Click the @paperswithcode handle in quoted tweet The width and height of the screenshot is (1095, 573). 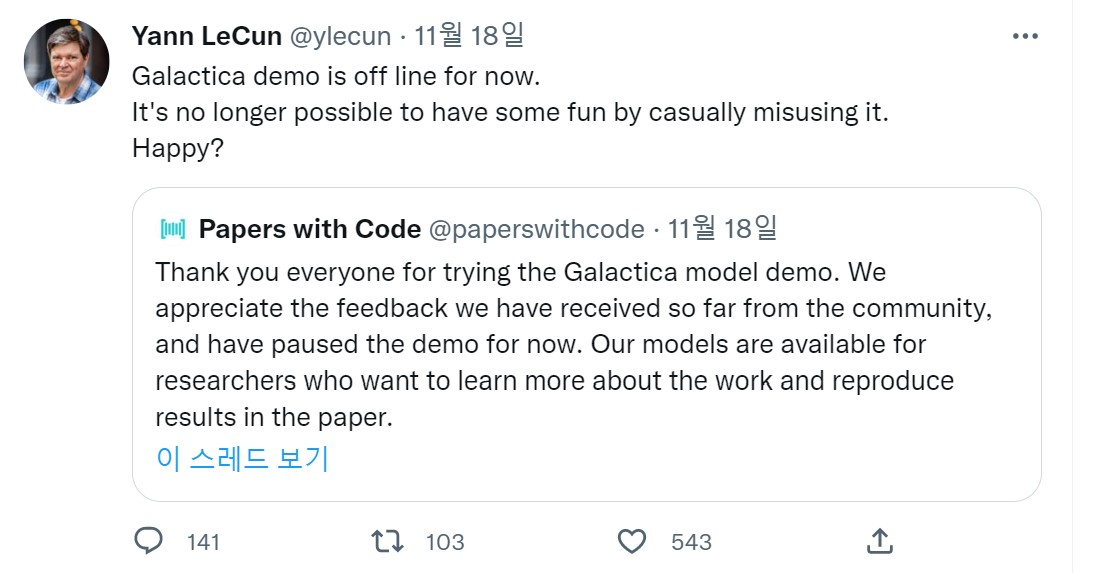(536, 229)
